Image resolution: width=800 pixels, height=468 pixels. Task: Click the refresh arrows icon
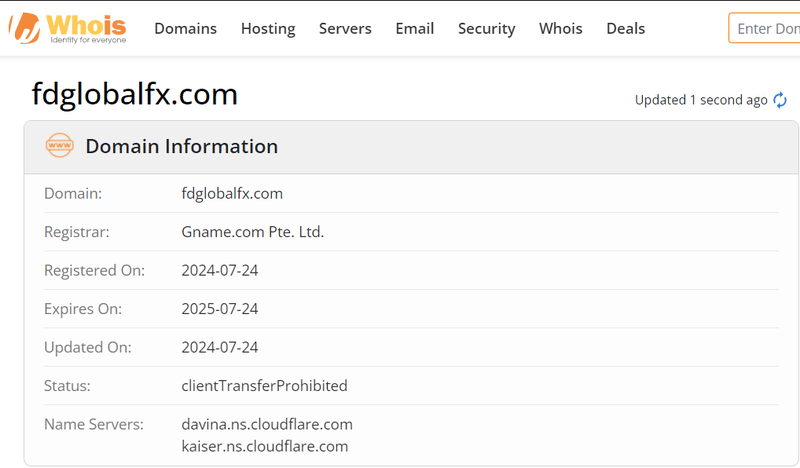[x=780, y=100]
